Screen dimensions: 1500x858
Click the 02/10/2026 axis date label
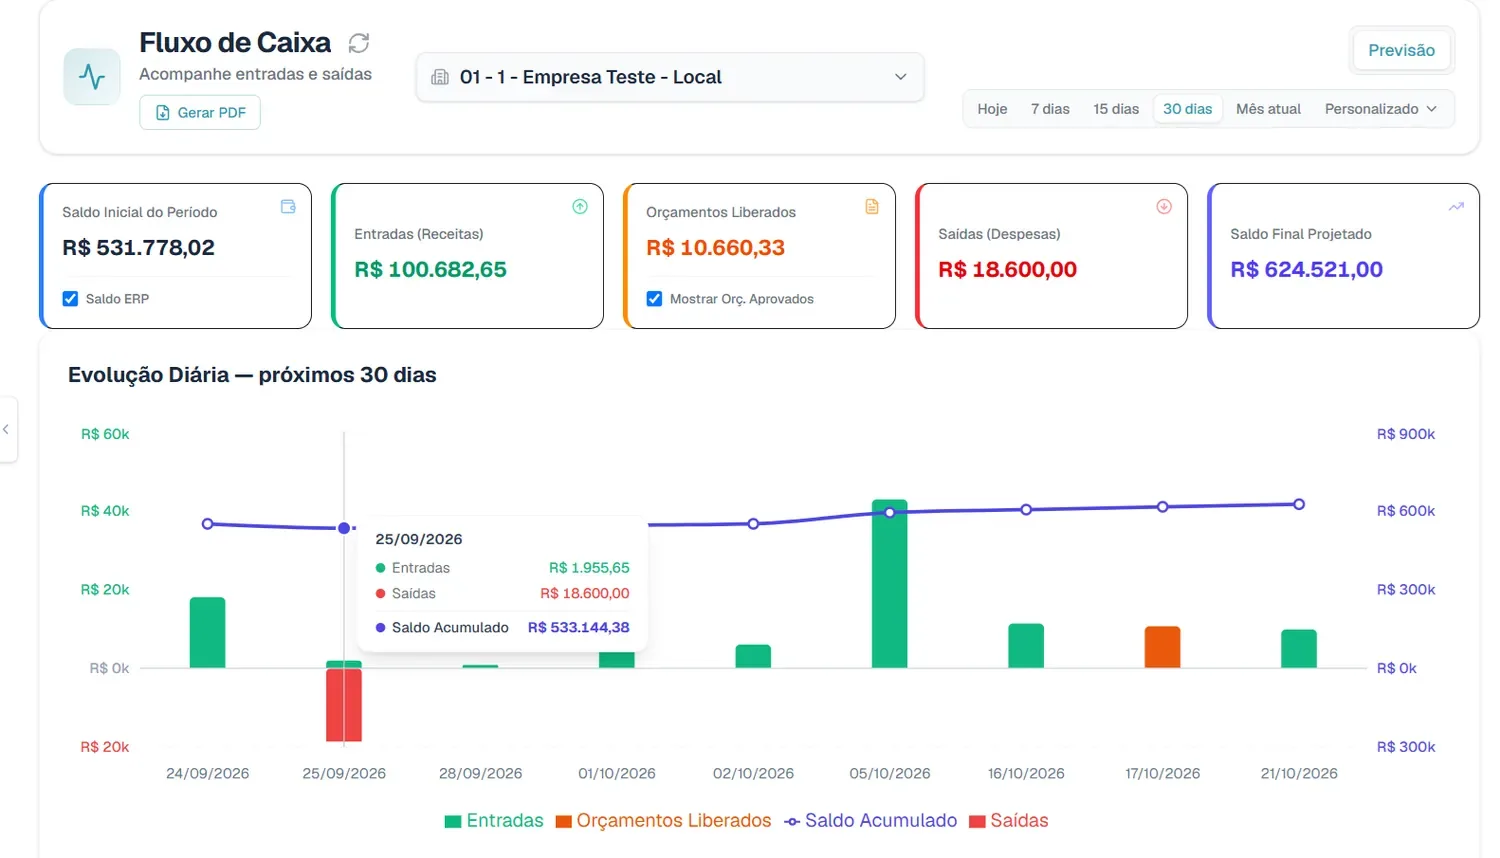click(753, 774)
